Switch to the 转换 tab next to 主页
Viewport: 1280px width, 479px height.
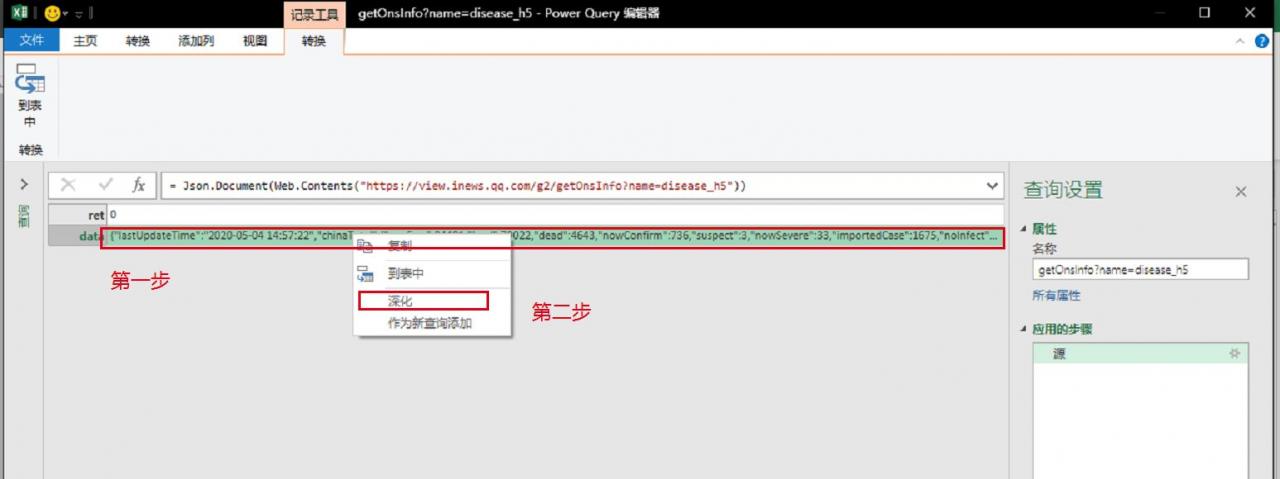(138, 41)
